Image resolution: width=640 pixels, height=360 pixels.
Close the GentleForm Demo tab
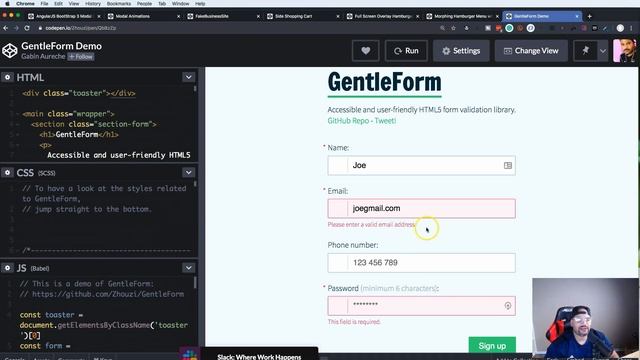[x=577, y=16]
